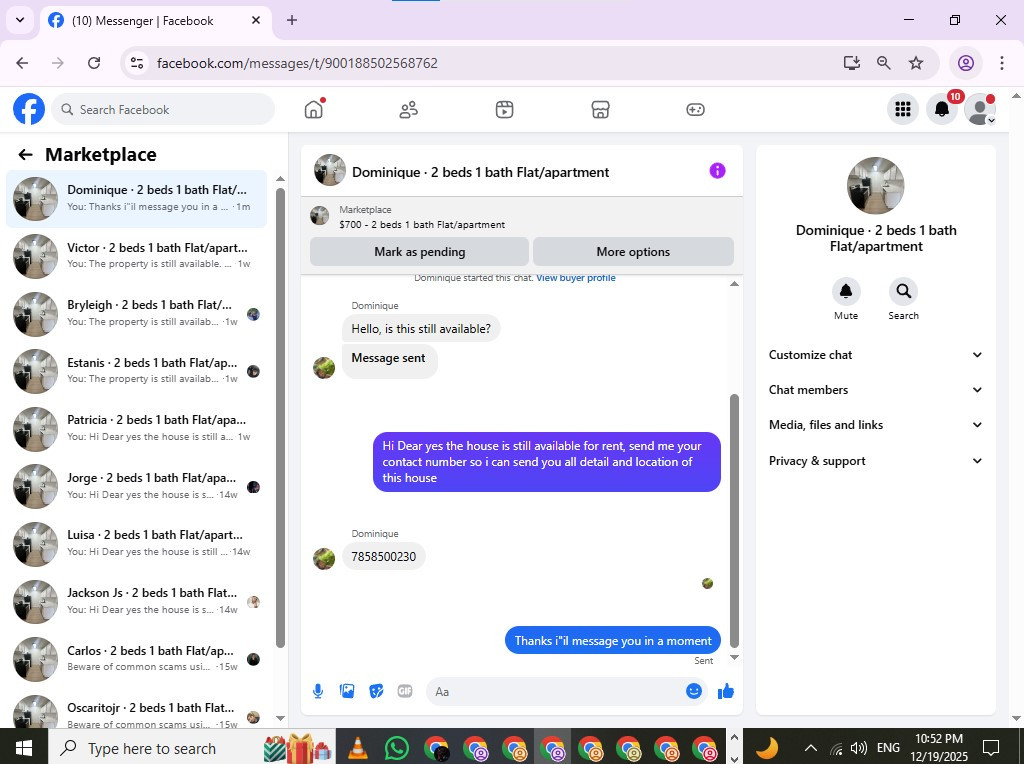Screen dimensions: 1024x764
Task: Open the Luisa conversation
Action: pyautogui.click(x=137, y=543)
